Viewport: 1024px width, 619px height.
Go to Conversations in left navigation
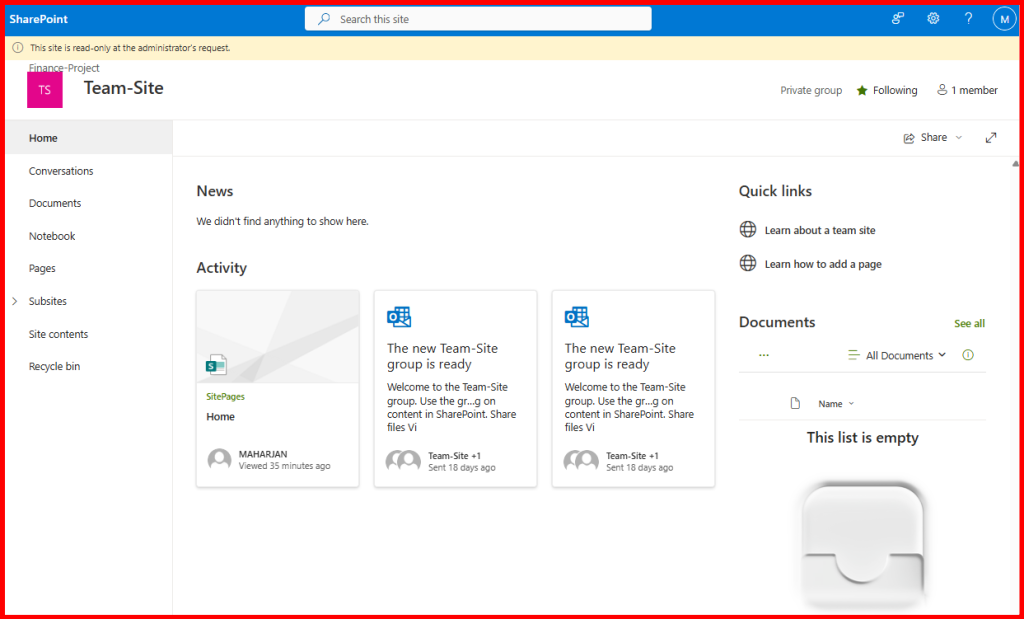coord(61,171)
